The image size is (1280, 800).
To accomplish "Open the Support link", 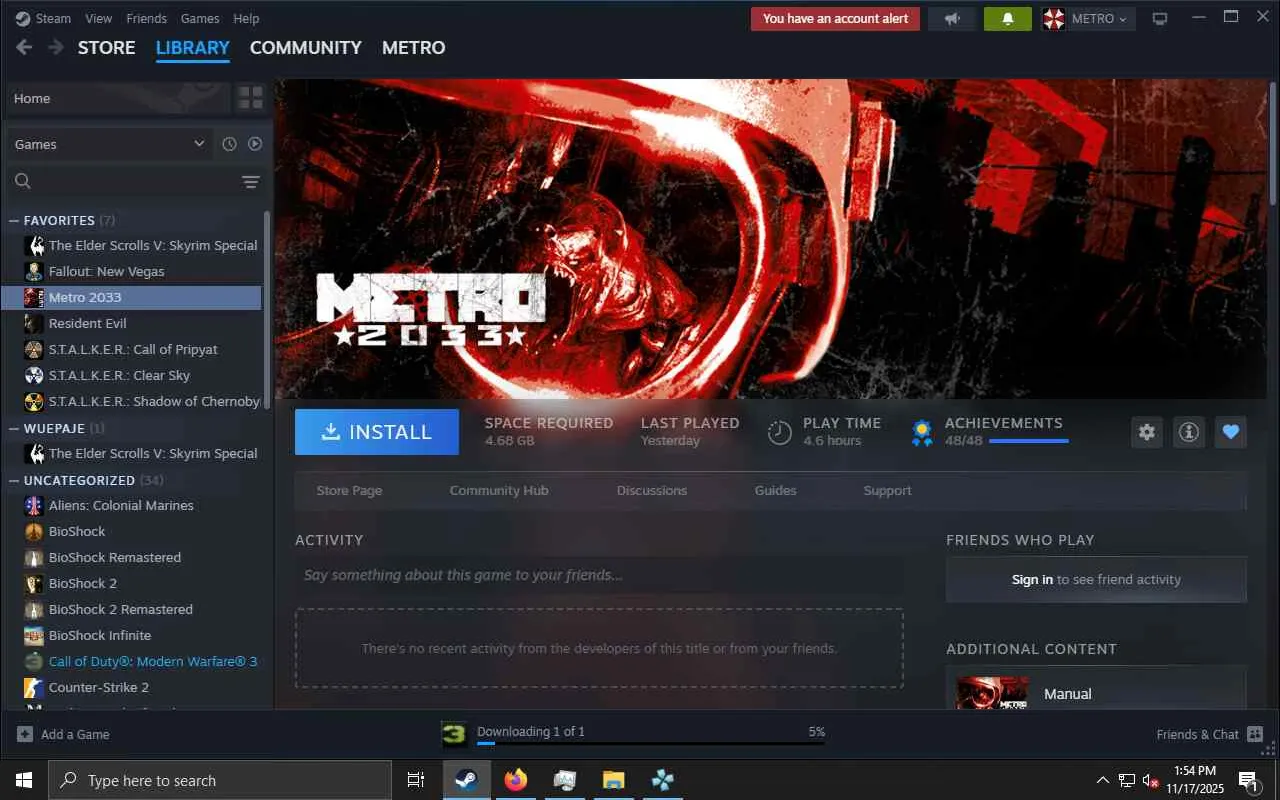I will pyautogui.click(x=888, y=491).
